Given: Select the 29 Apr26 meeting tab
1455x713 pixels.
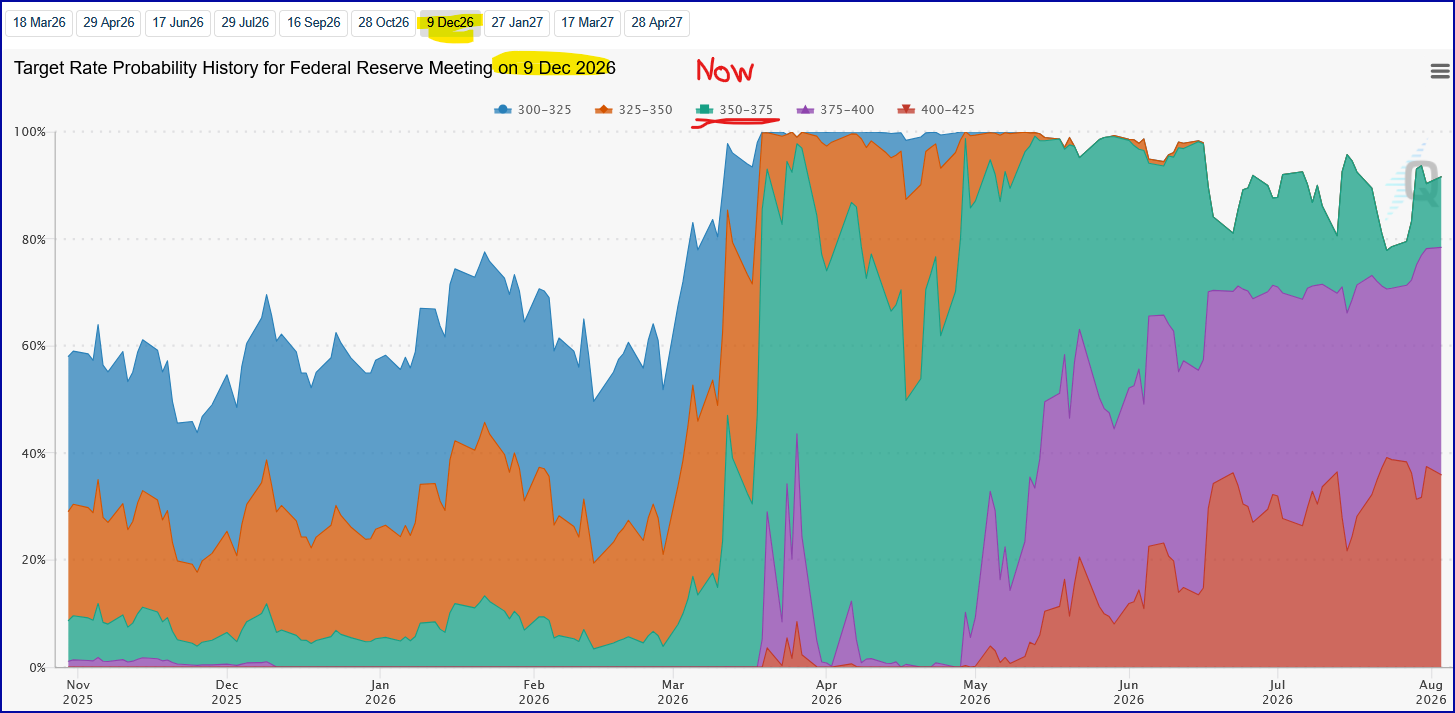Looking at the screenshot, I should click(108, 23).
